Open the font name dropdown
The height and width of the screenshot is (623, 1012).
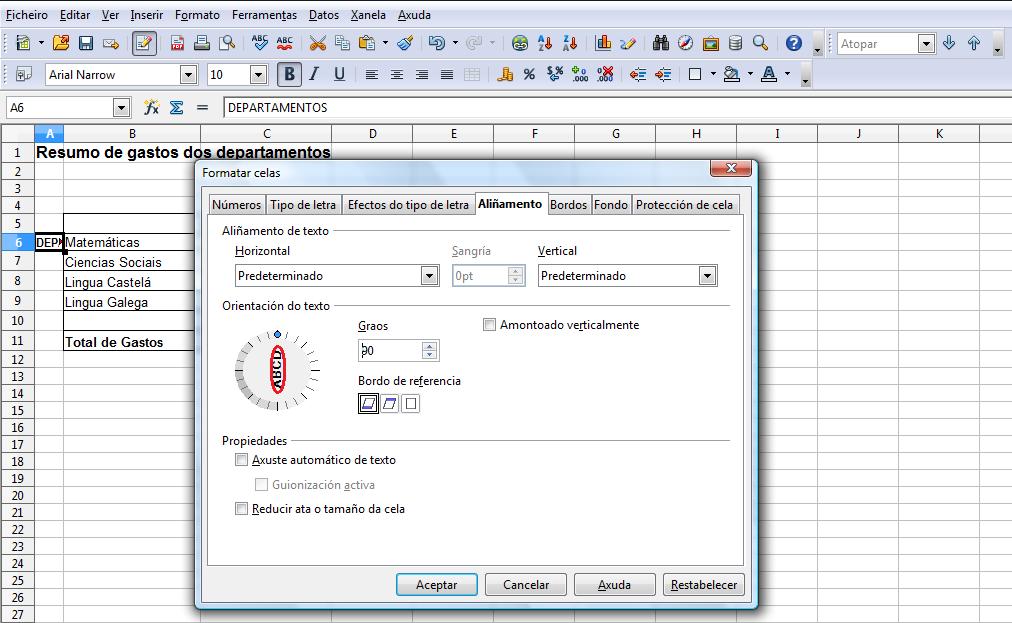click(x=188, y=75)
